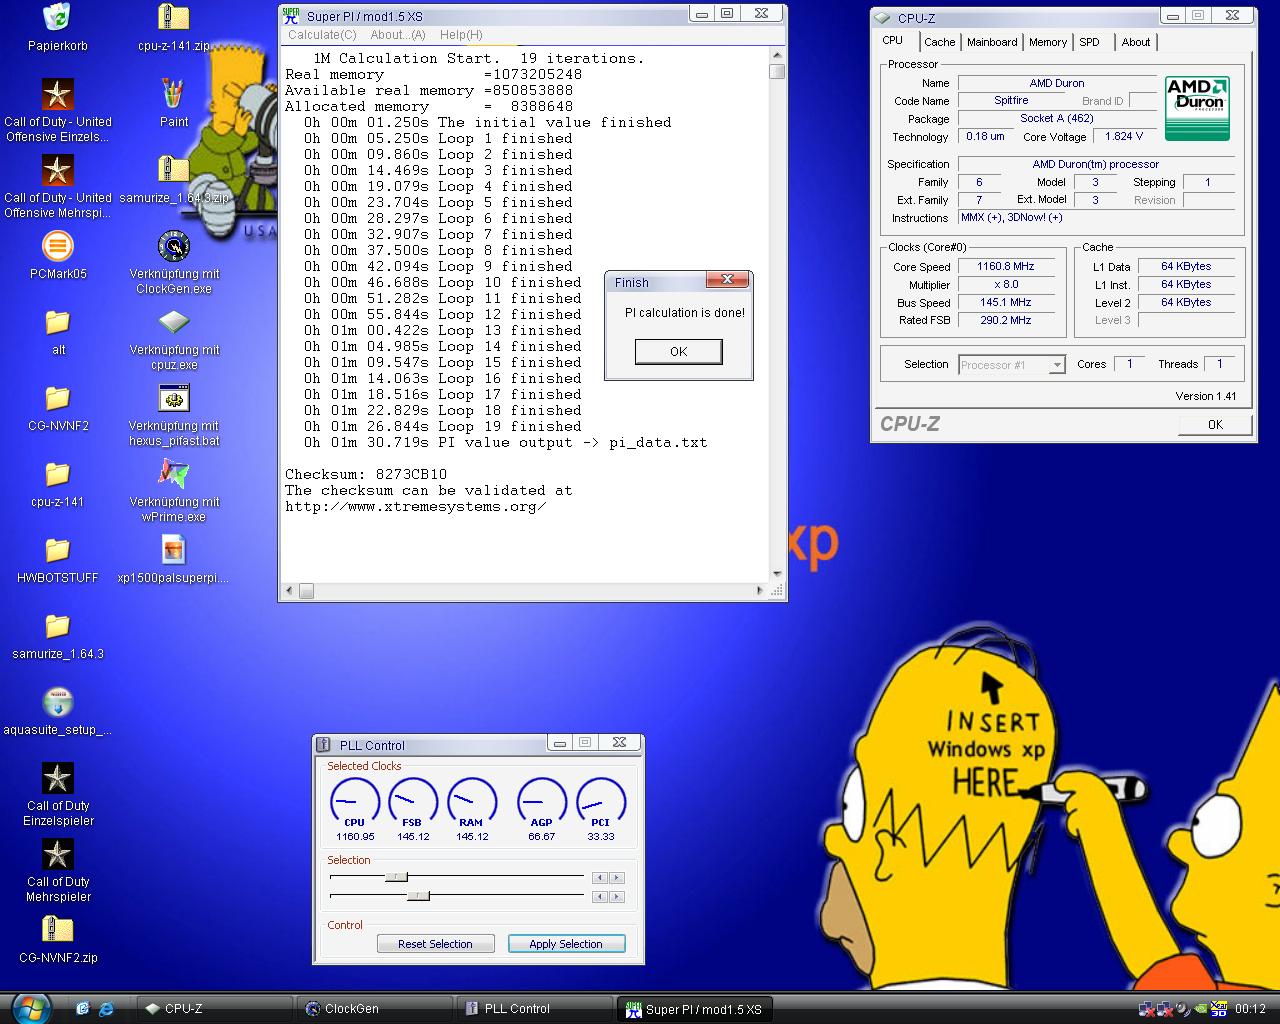Switch to ClockGen via taskbar button
The height and width of the screenshot is (1024, 1280).
coord(373,1009)
